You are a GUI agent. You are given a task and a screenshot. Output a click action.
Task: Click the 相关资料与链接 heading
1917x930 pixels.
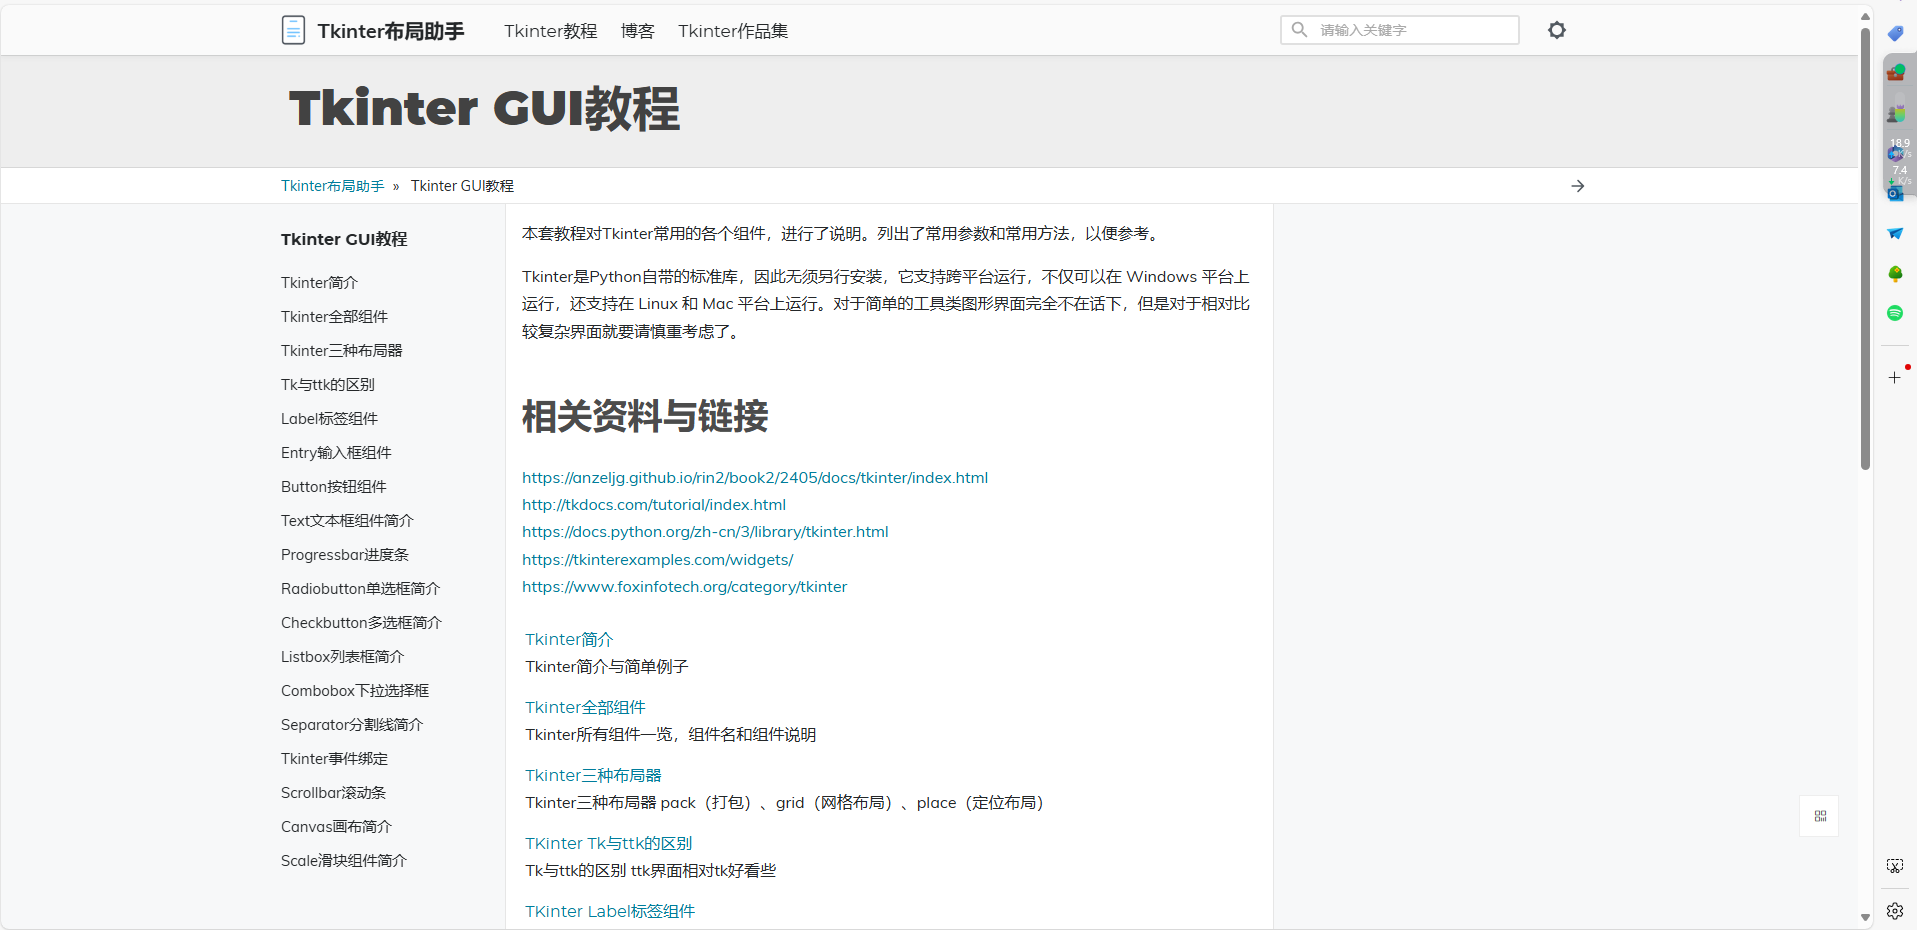pyautogui.click(x=645, y=416)
